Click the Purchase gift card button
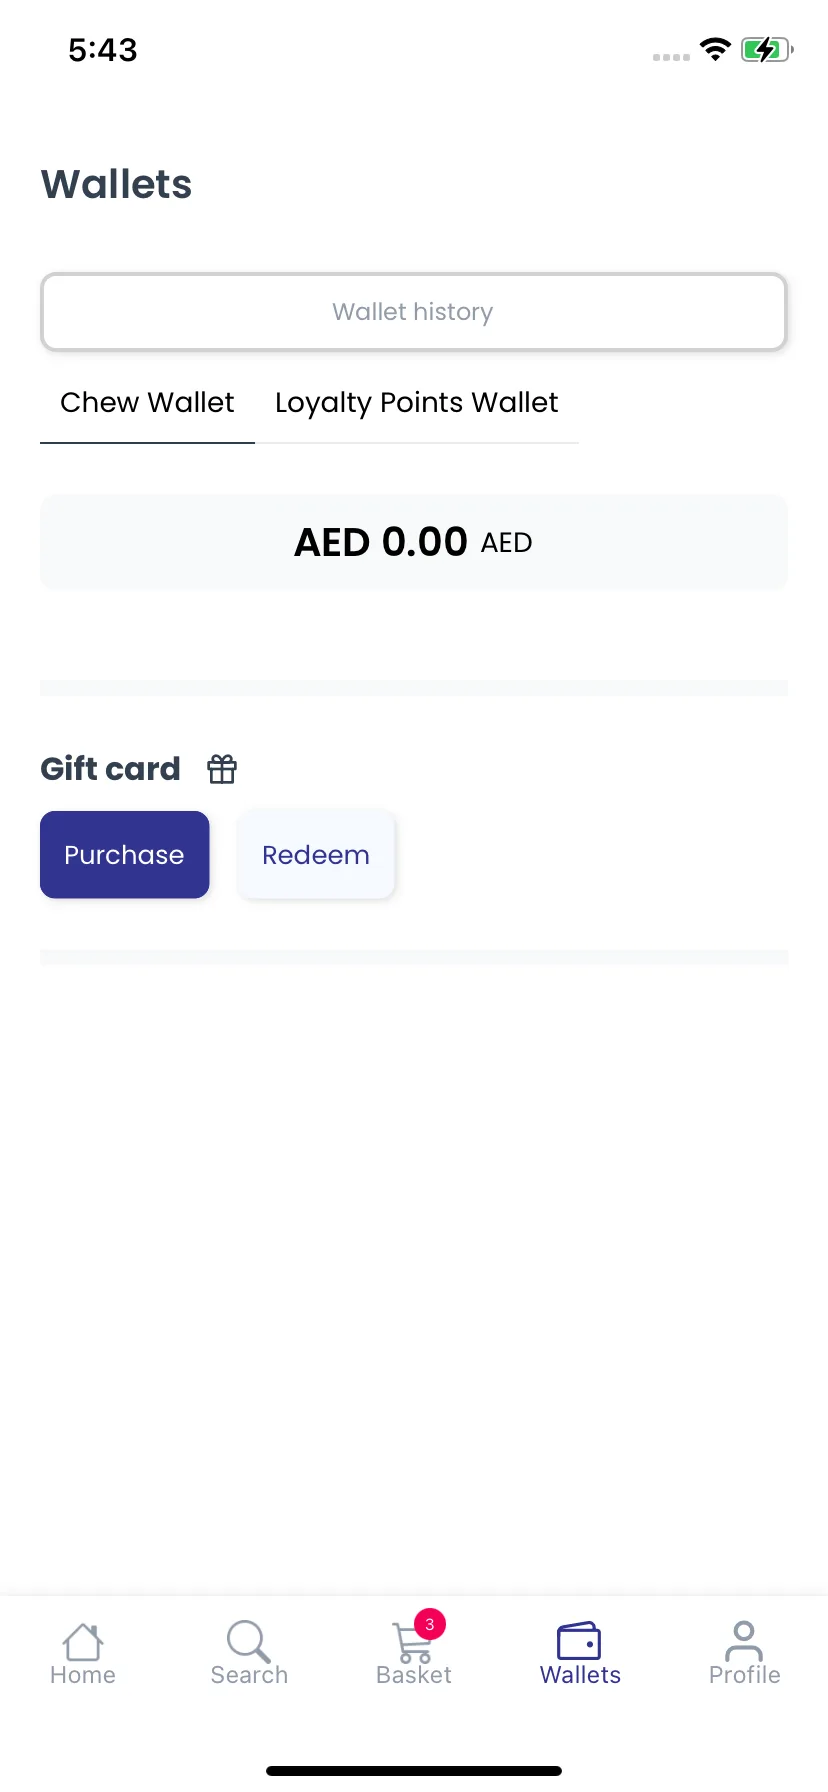Screen dimensions: 828x1792 tap(125, 855)
